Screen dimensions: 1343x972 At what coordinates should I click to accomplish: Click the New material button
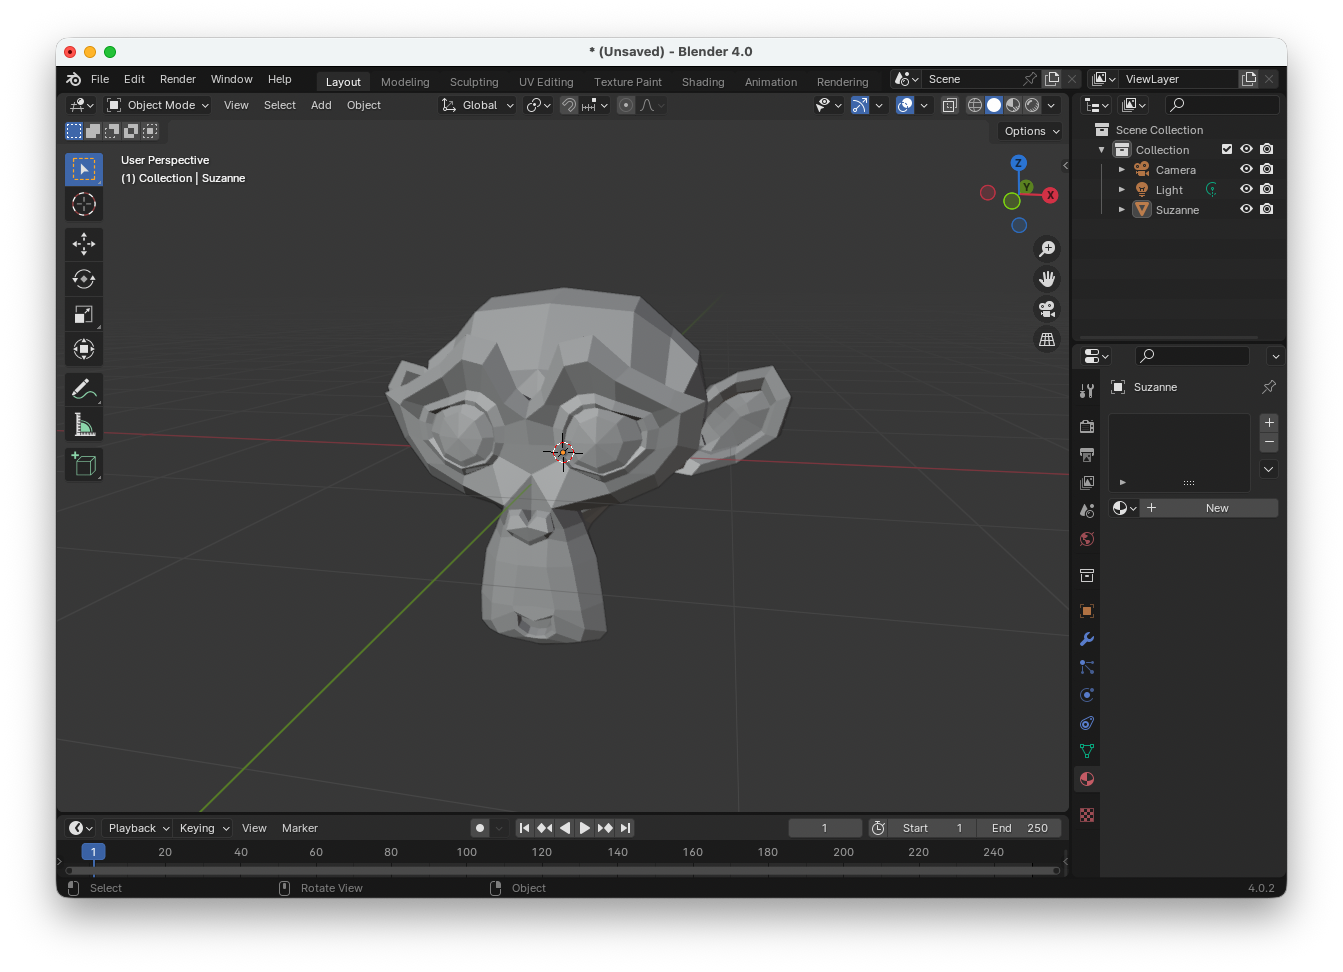(1216, 508)
